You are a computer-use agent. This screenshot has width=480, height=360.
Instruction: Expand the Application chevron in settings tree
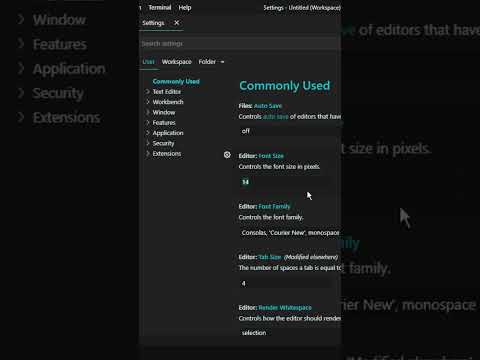[x=148, y=133]
